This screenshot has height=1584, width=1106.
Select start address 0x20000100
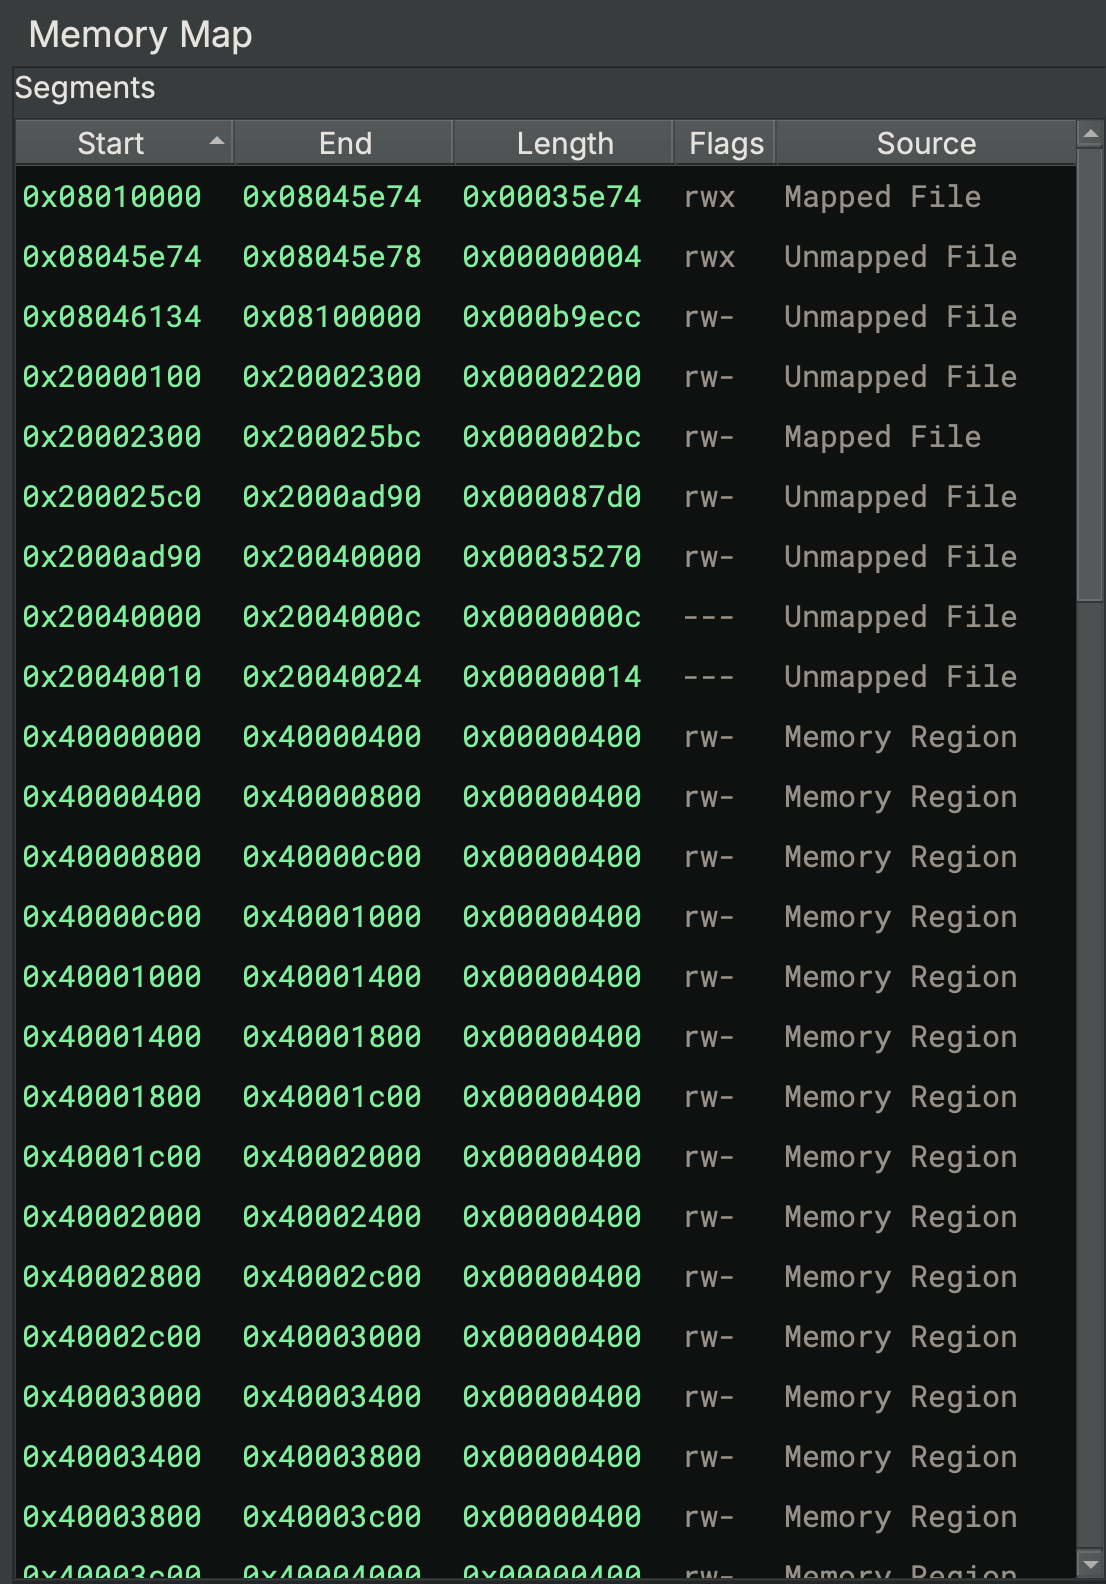(112, 377)
